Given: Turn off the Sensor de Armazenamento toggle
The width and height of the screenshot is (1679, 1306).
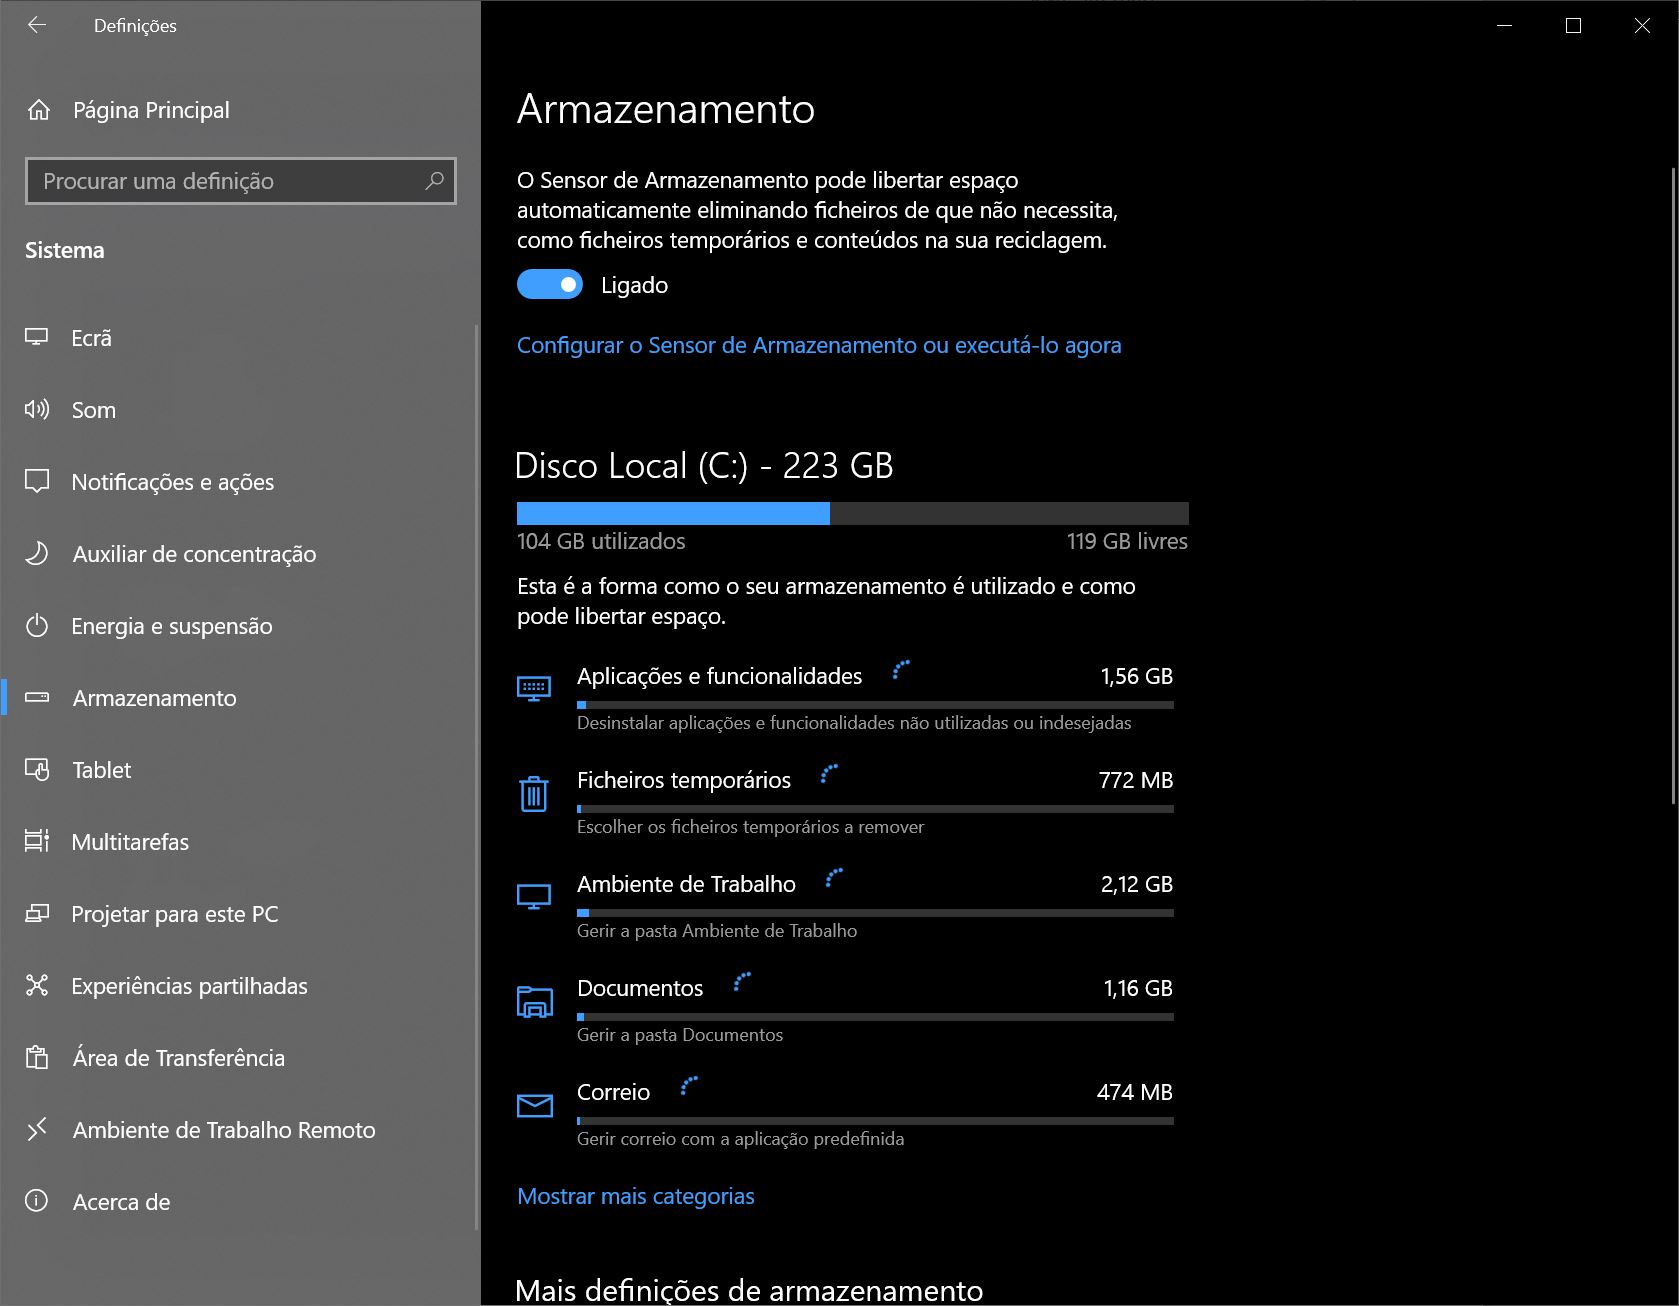Looking at the screenshot, I should click(x=549, y=285).
